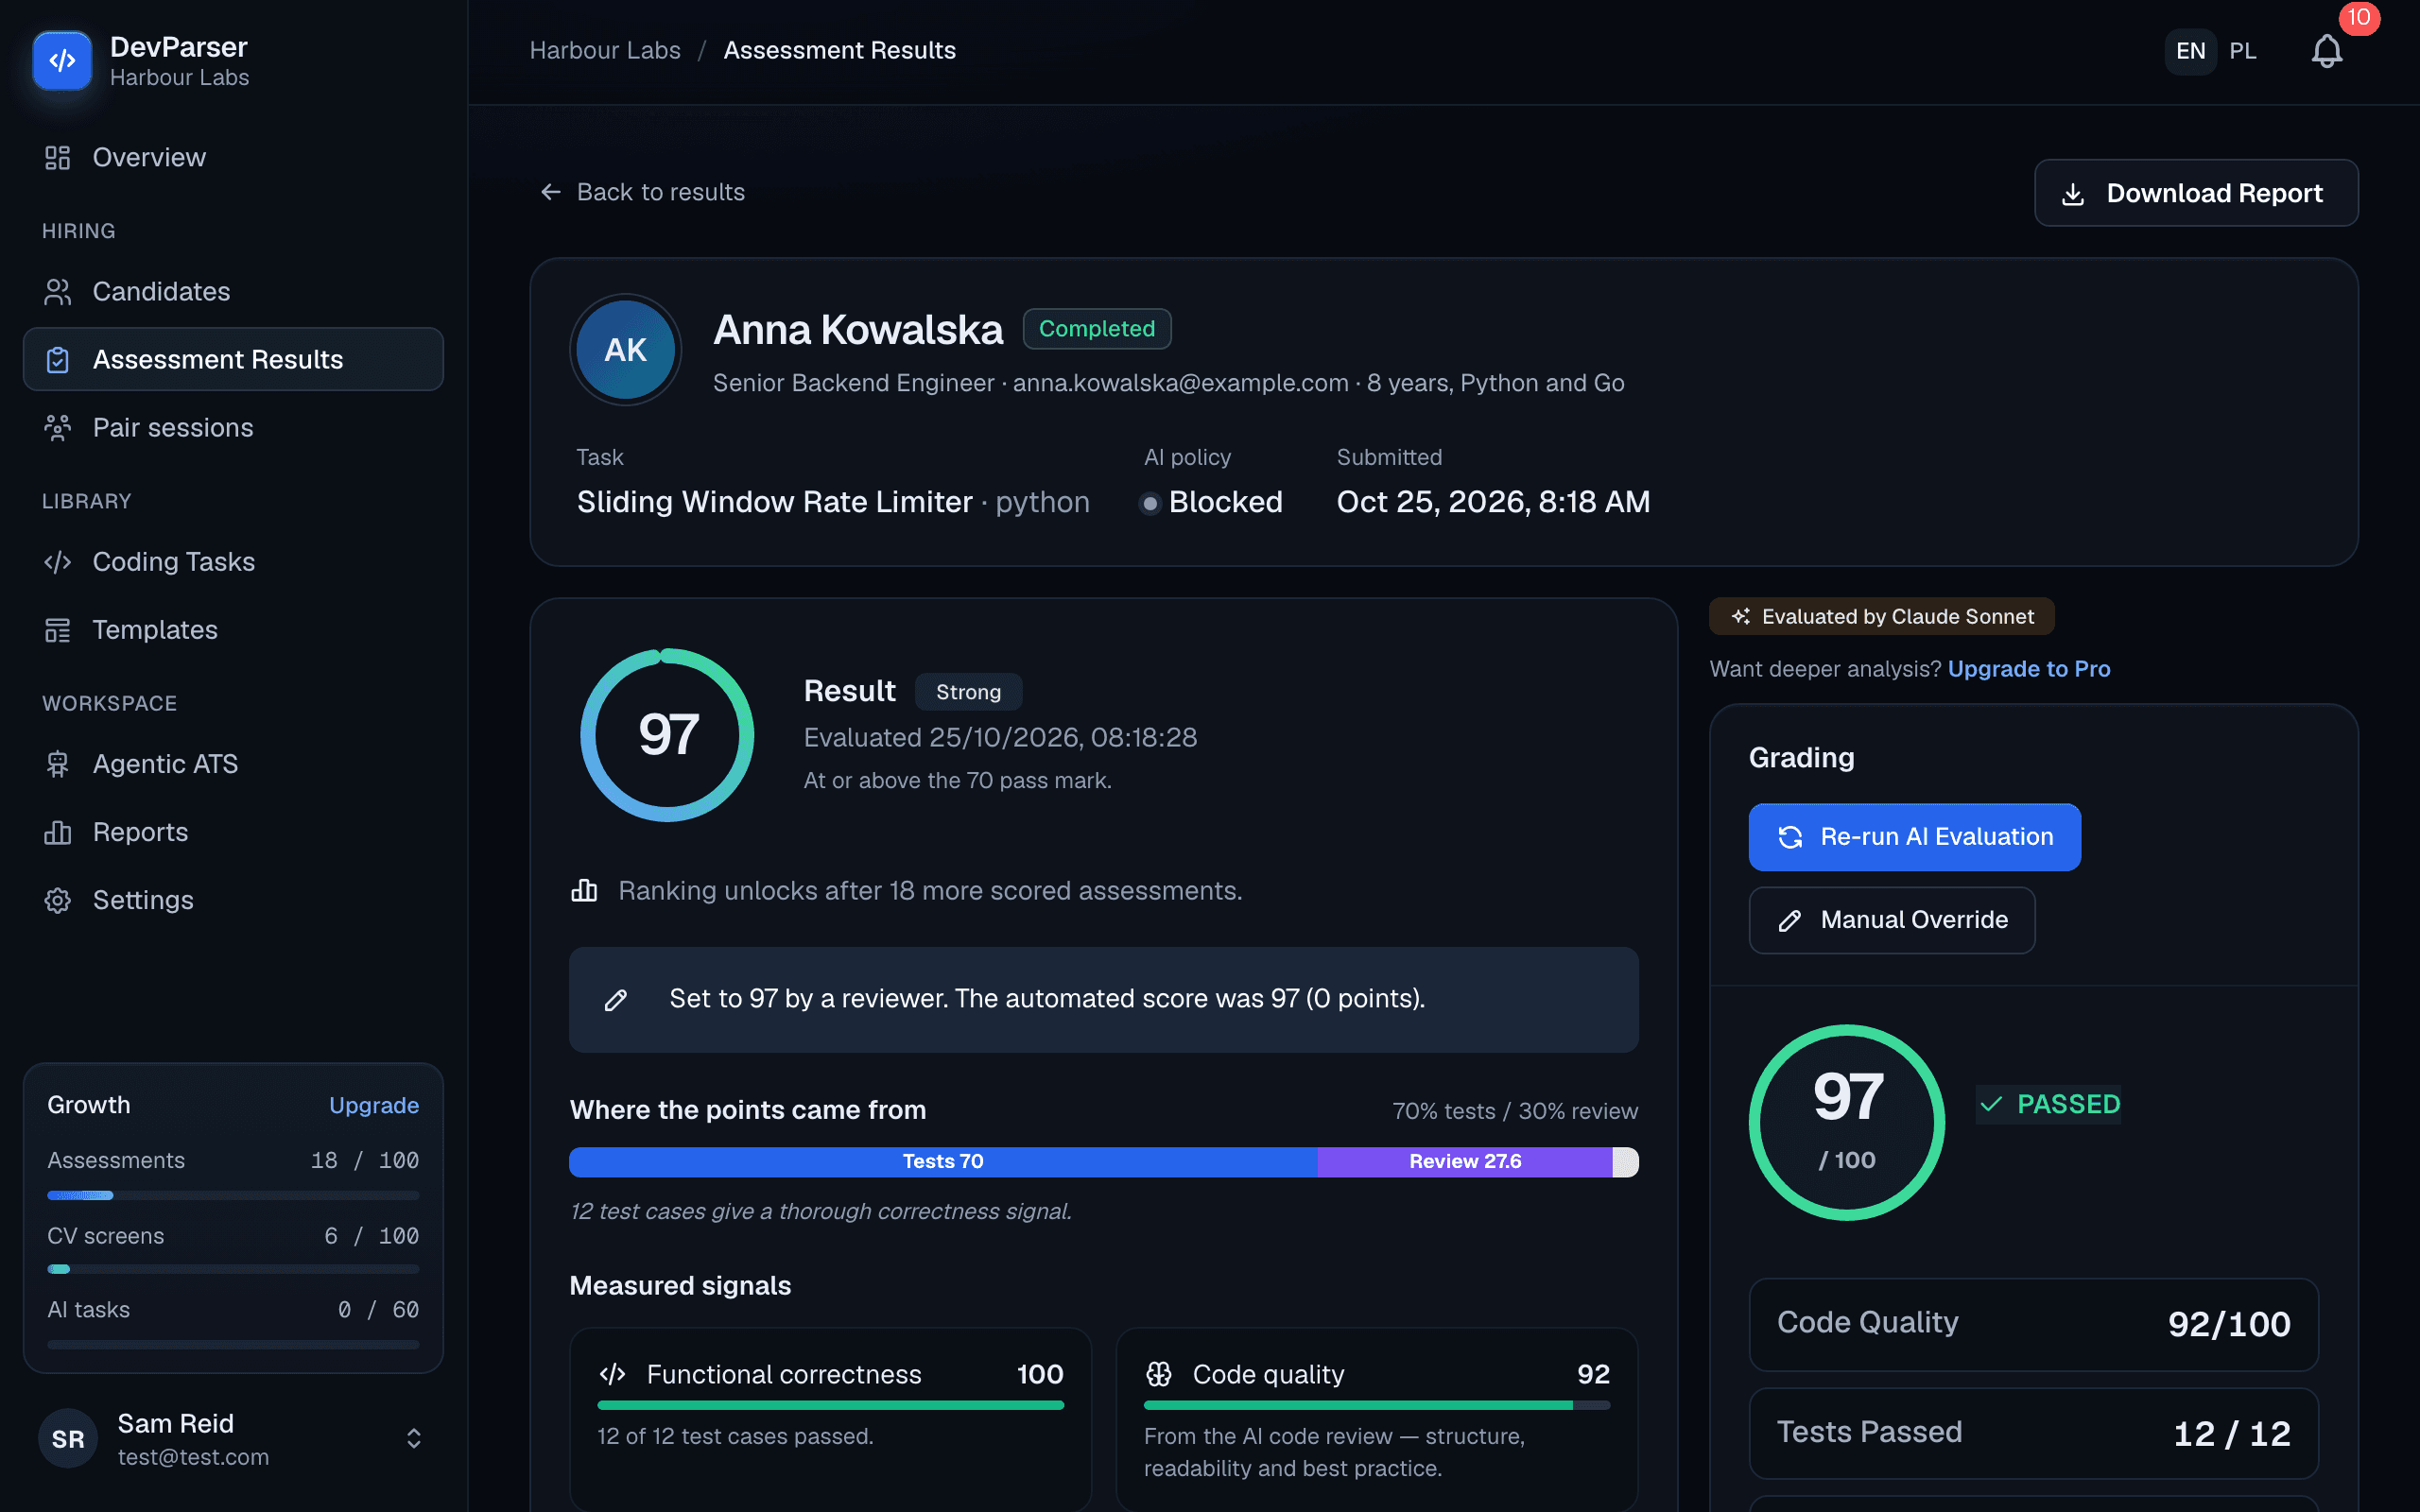This screenshot has height=1512, width=2420.
Task: Go to Candidates page
Action: point(233,291)
